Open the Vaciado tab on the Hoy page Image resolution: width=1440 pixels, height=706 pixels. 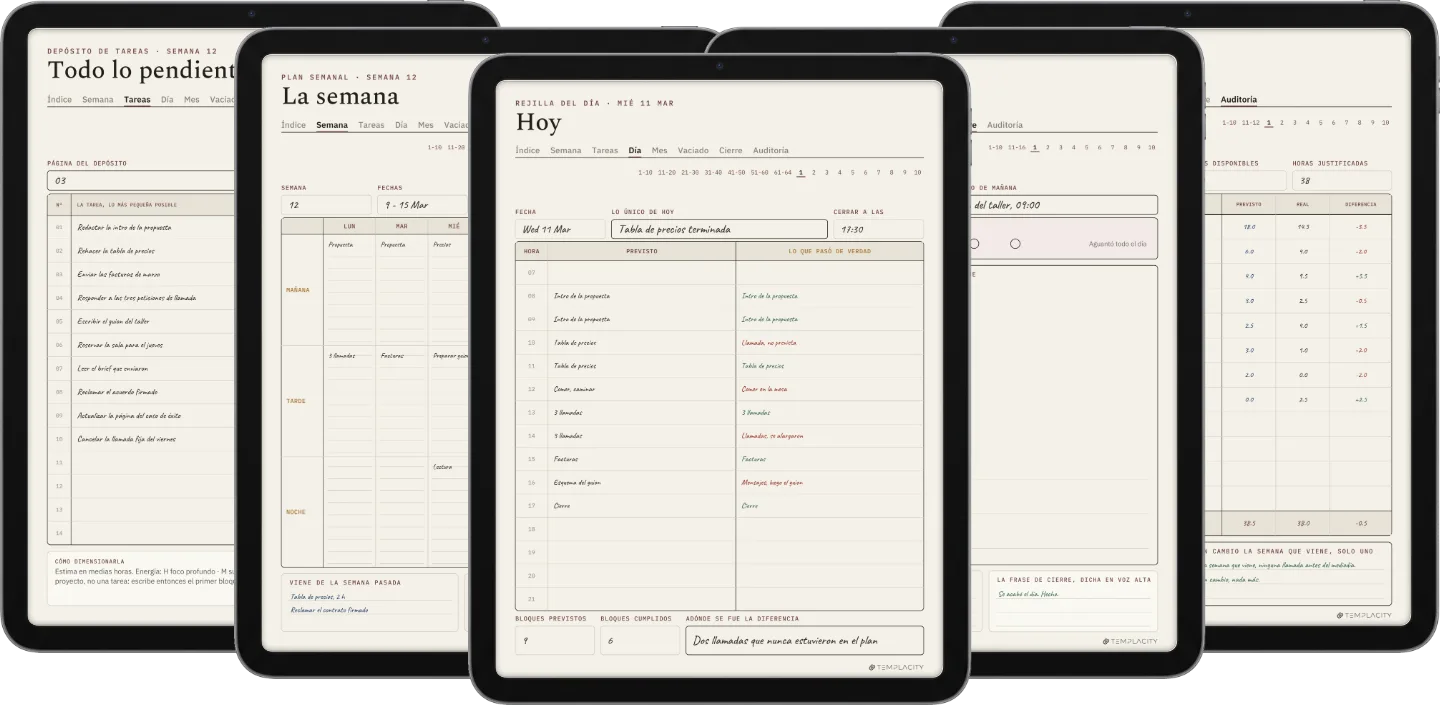pyautogui.click(x=693, y=151)
